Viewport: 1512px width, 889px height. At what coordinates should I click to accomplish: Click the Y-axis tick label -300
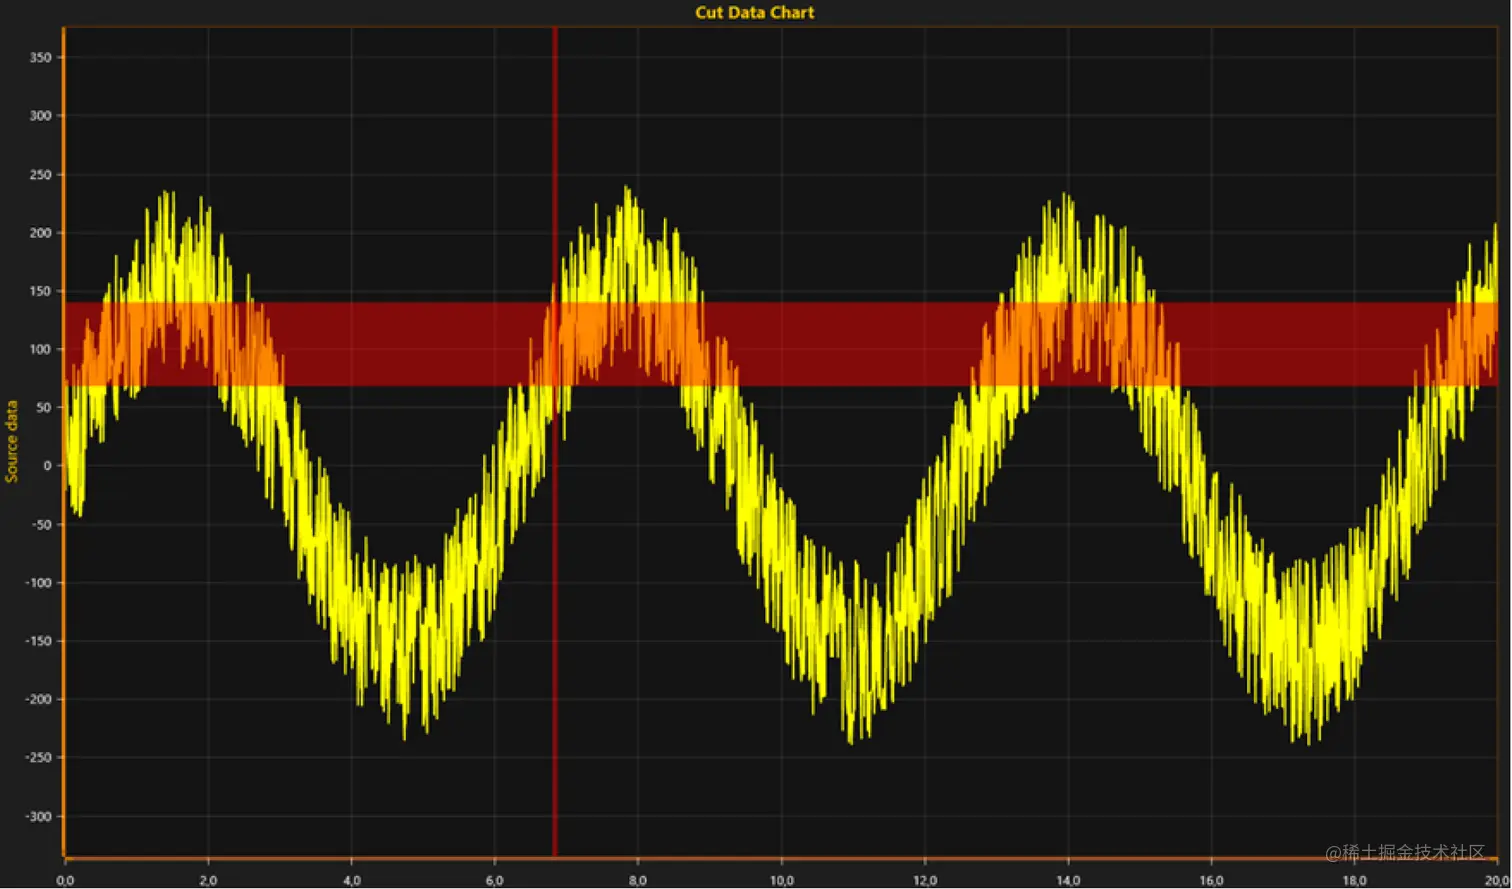pos(38,816)
